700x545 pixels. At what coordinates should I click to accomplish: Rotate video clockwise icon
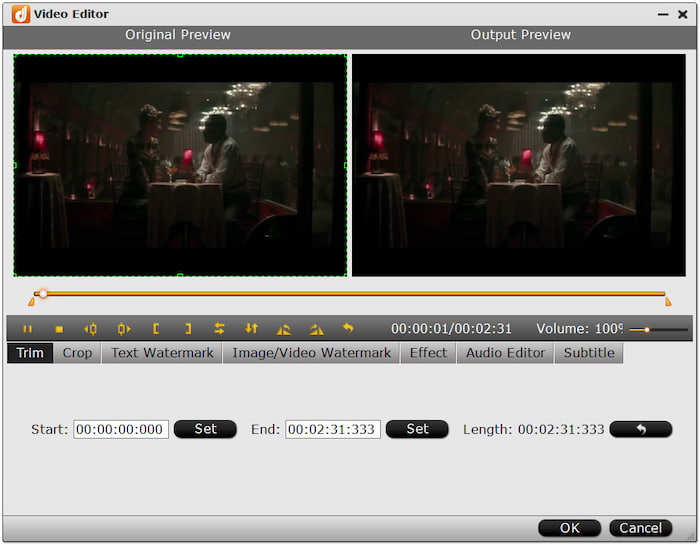(x=316, y=329)
